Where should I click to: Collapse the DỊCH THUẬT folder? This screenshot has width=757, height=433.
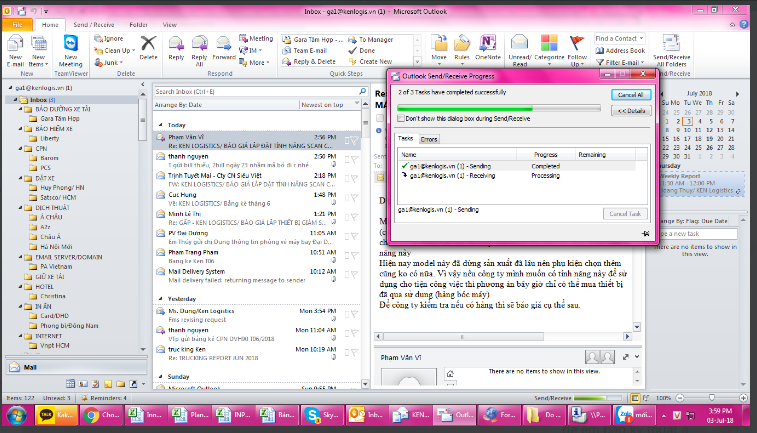[x=21, y=208]
